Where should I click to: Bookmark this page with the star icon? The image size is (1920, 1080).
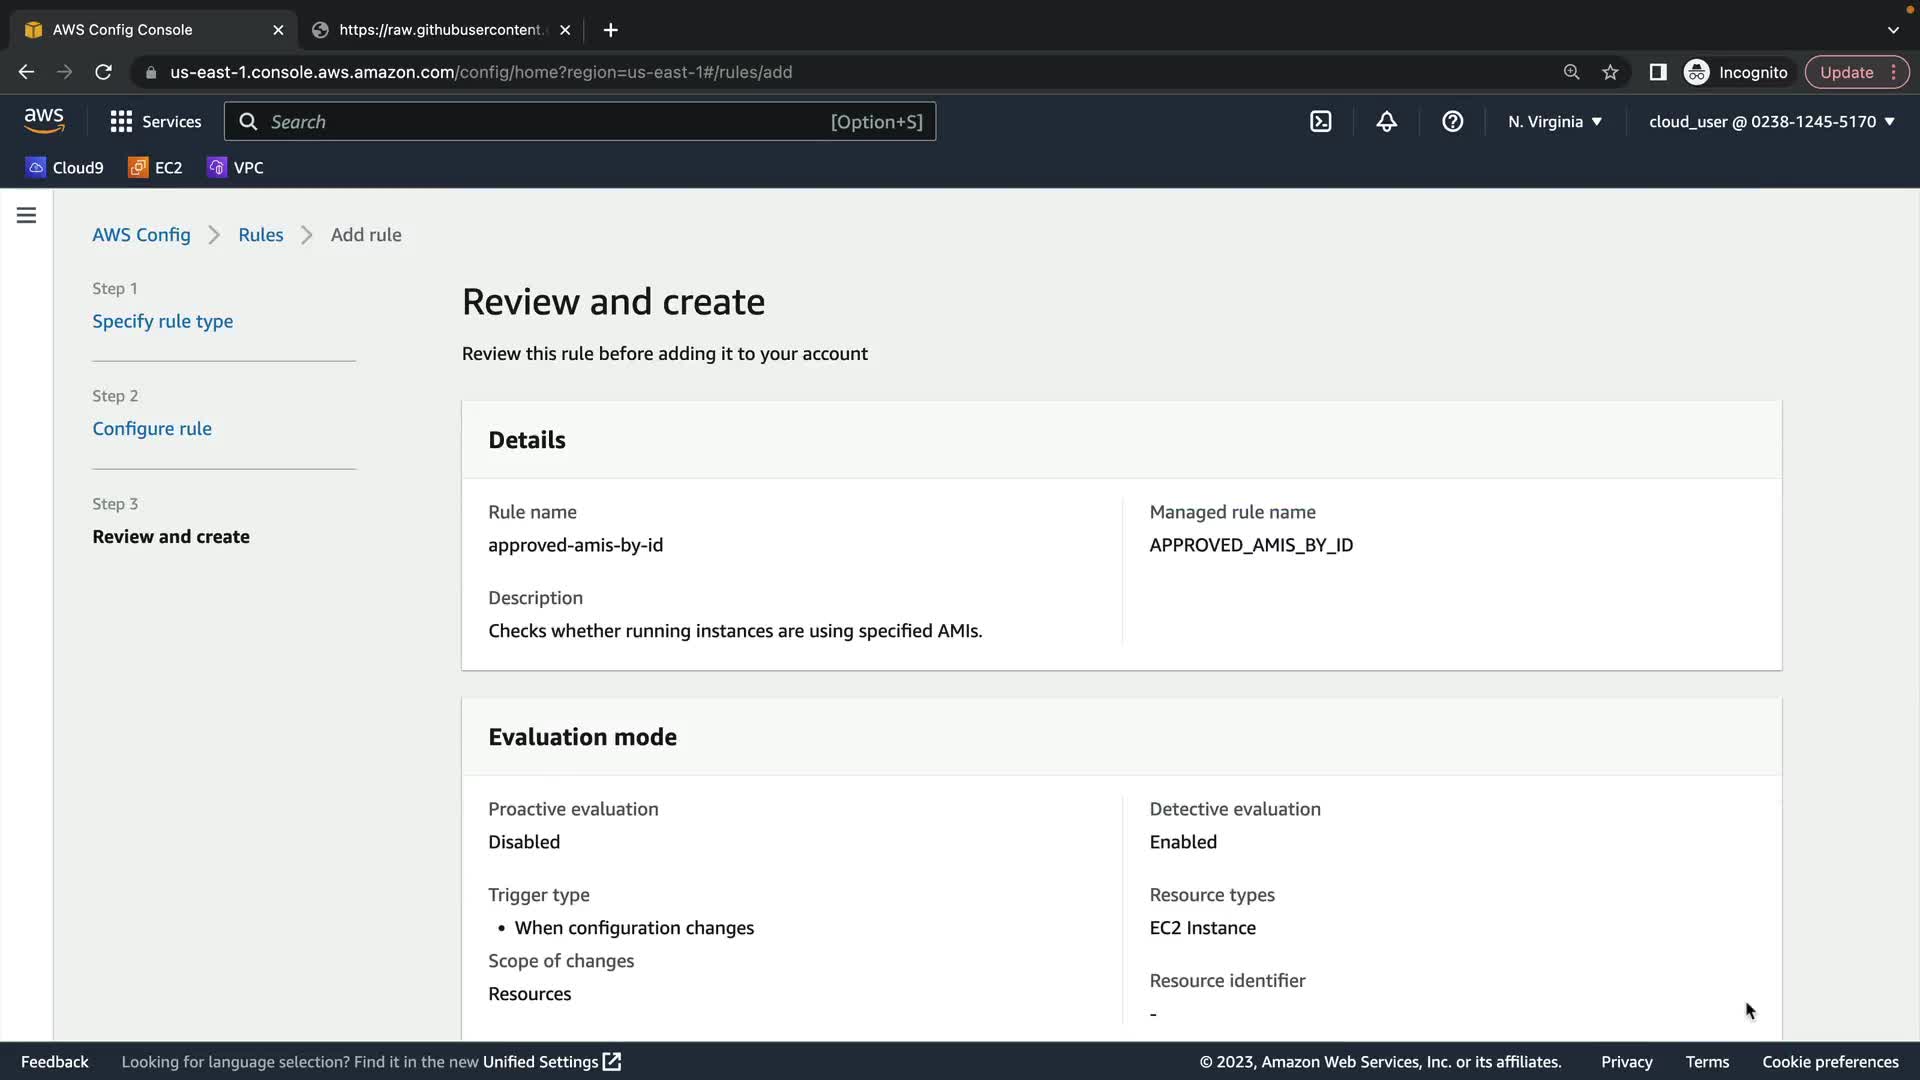click(x=1610, y=72)
